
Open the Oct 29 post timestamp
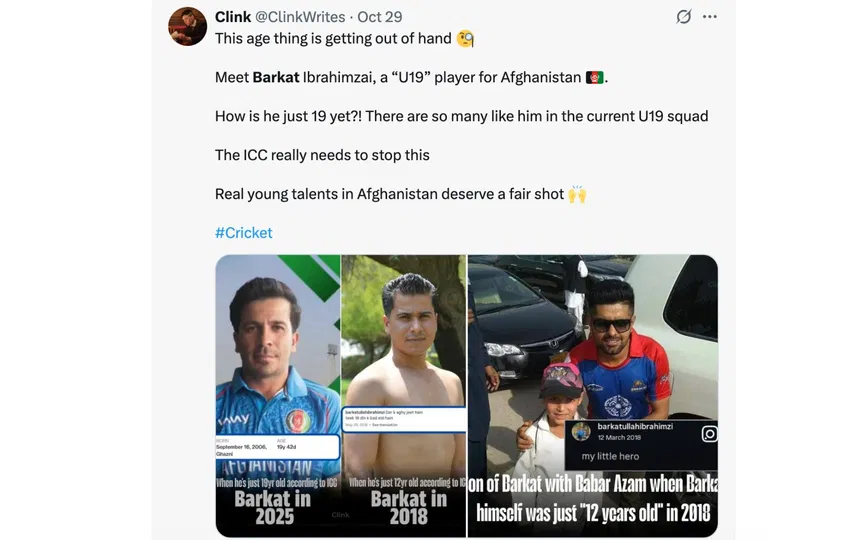click(x=380, y=17)
